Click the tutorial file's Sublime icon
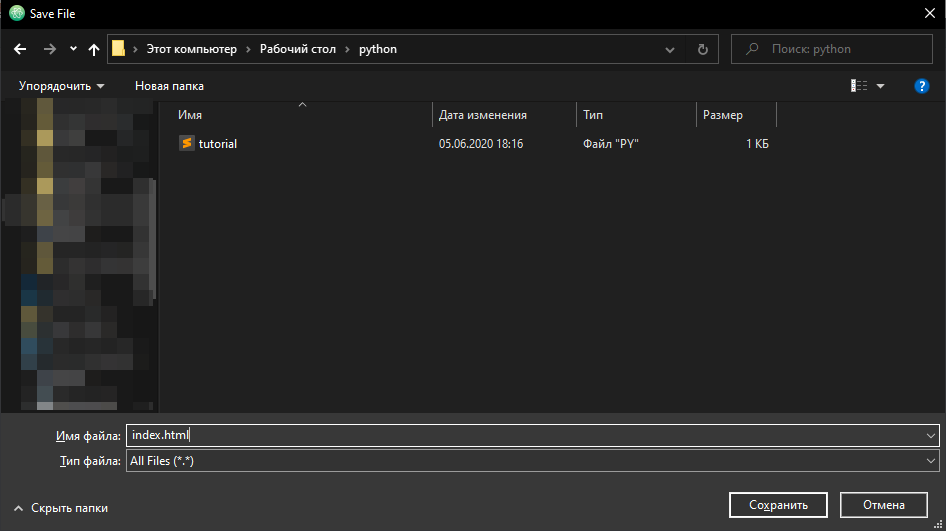This screenshot has width=946, height=531. tap(186, 143)
